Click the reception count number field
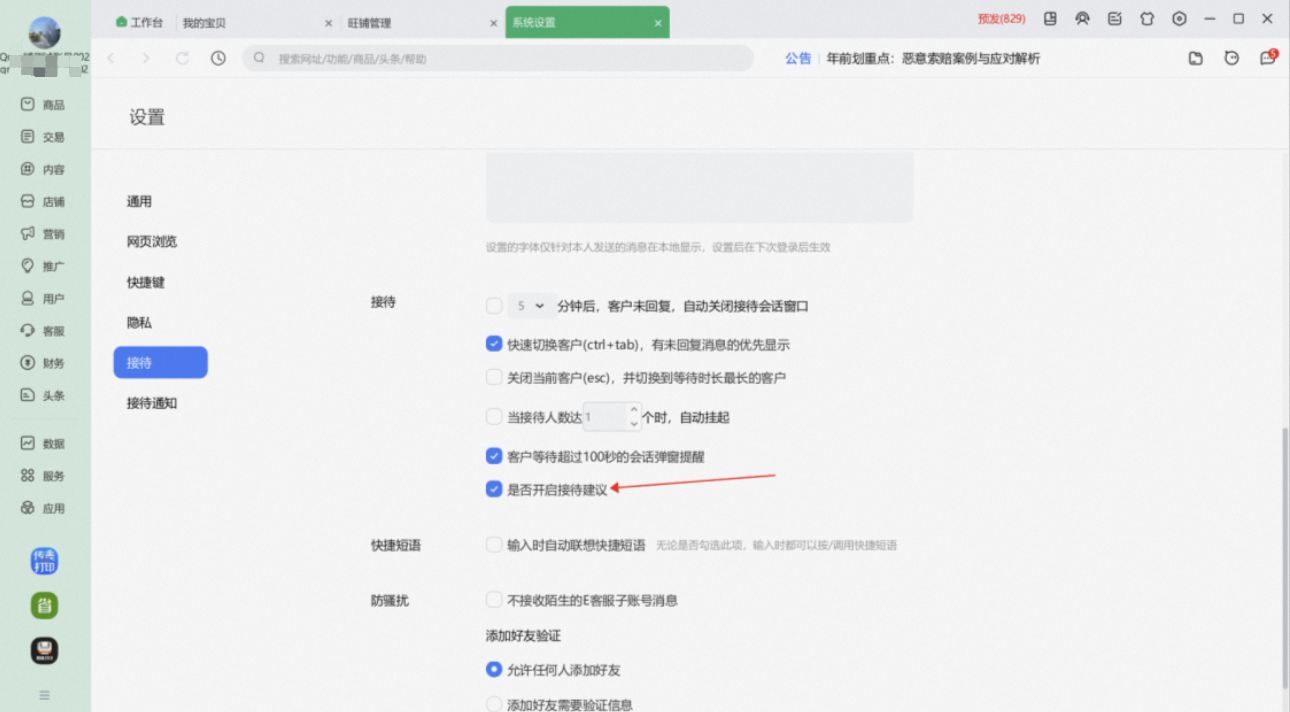This screenshot has width=1290, height=712. (605, 417)
